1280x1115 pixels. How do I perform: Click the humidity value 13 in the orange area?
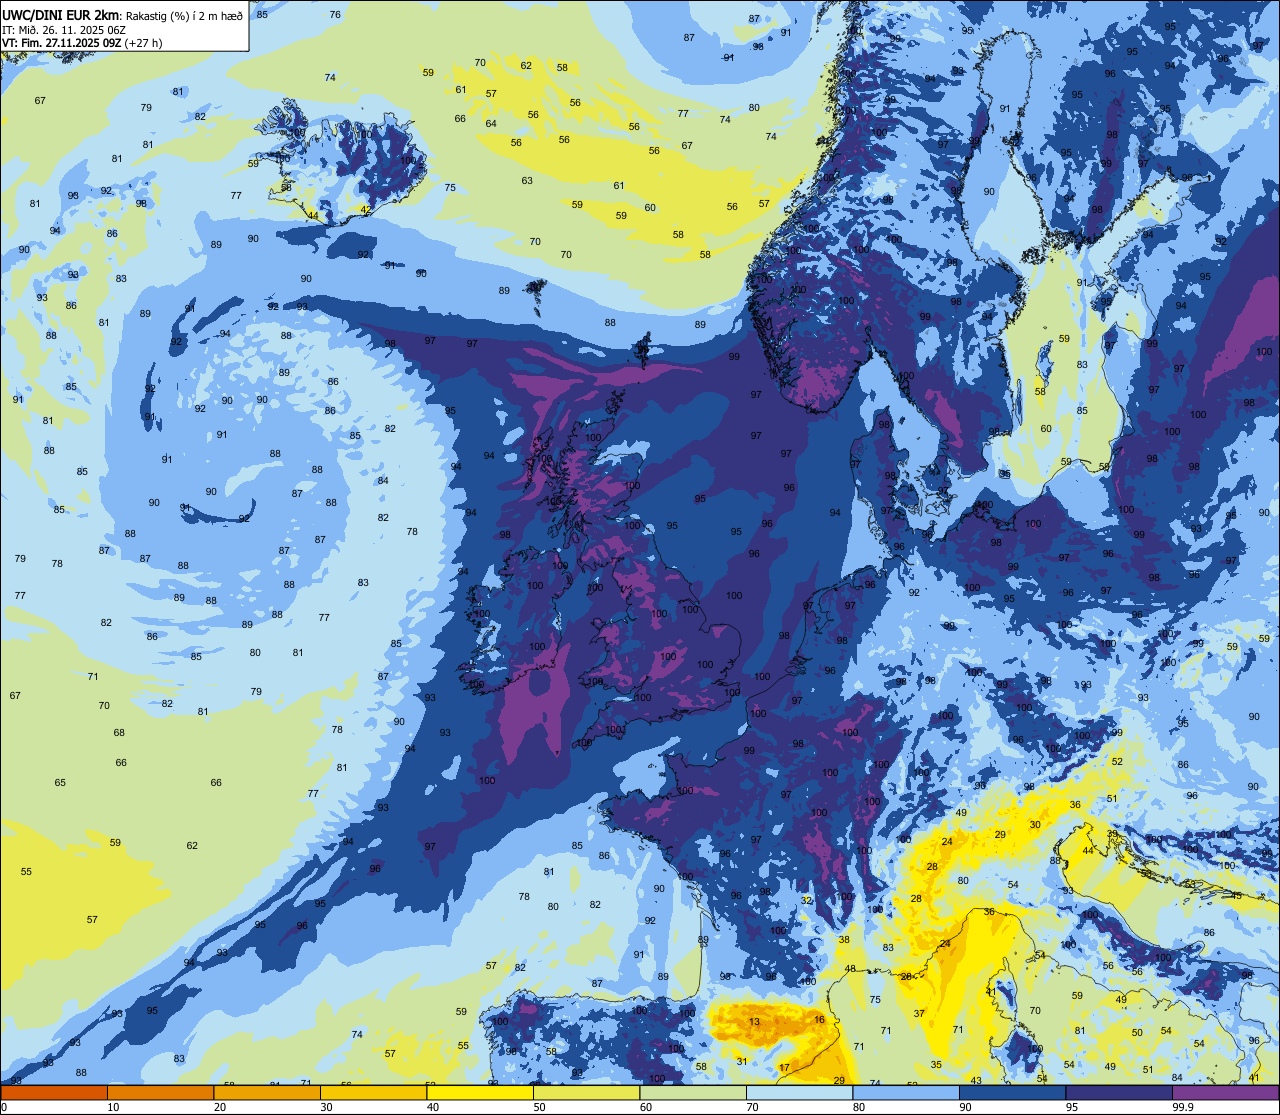tap(754, 1022)
